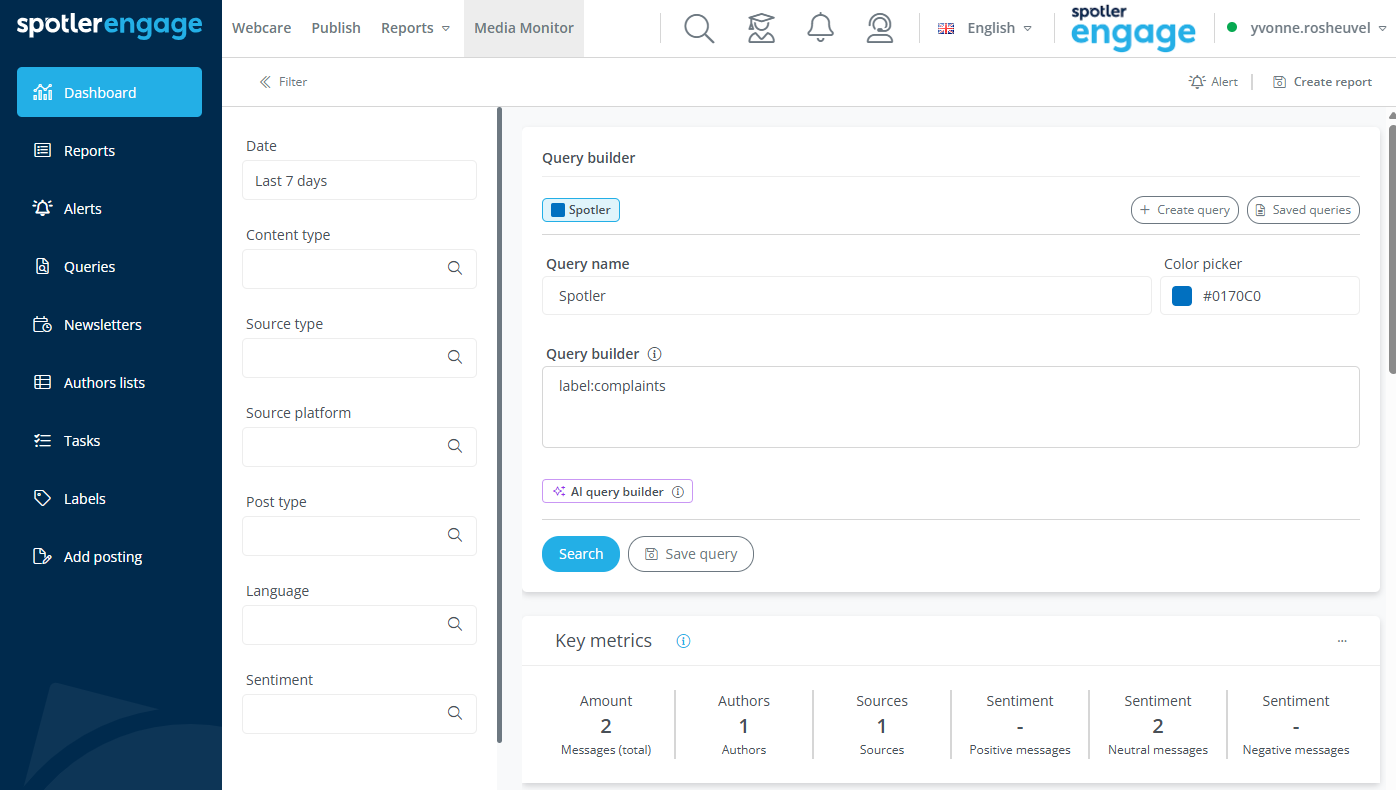Click the filter panel vertical scrollbar
Viewport: 1396px width, 790px height.
pos(499,425)
